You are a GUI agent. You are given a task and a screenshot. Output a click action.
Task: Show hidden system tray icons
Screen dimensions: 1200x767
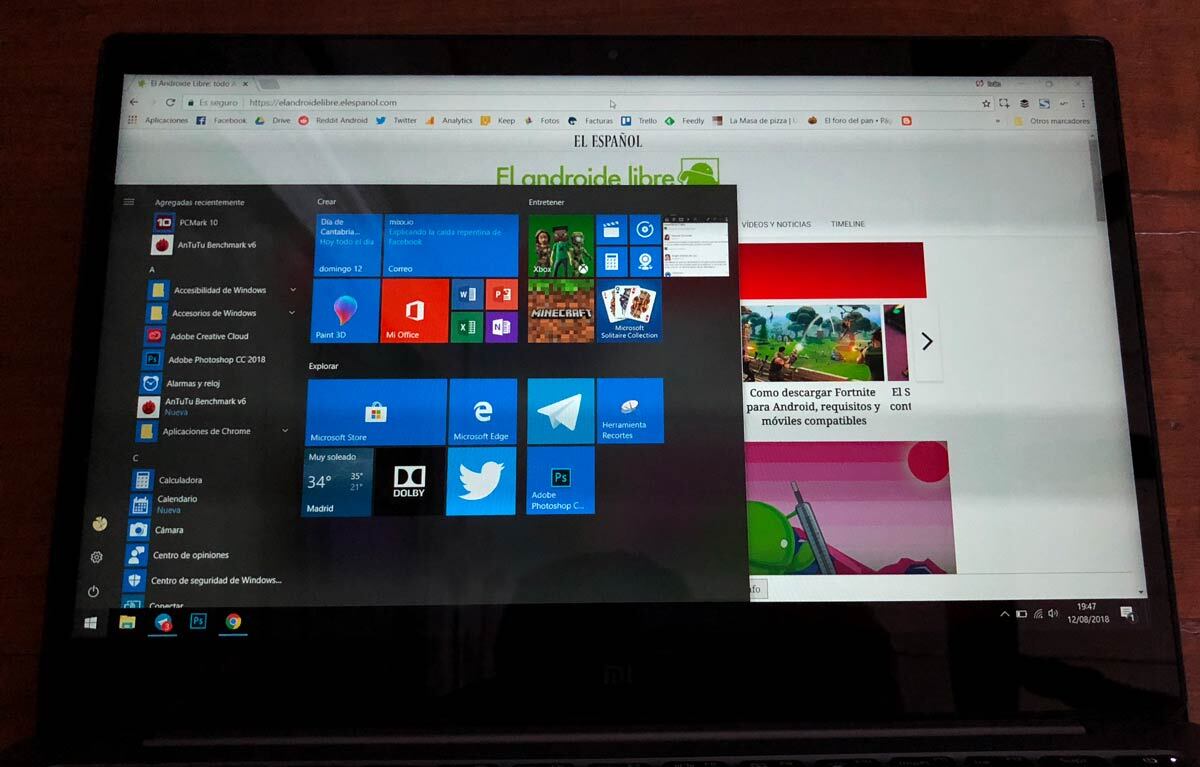click(1005, 613)
